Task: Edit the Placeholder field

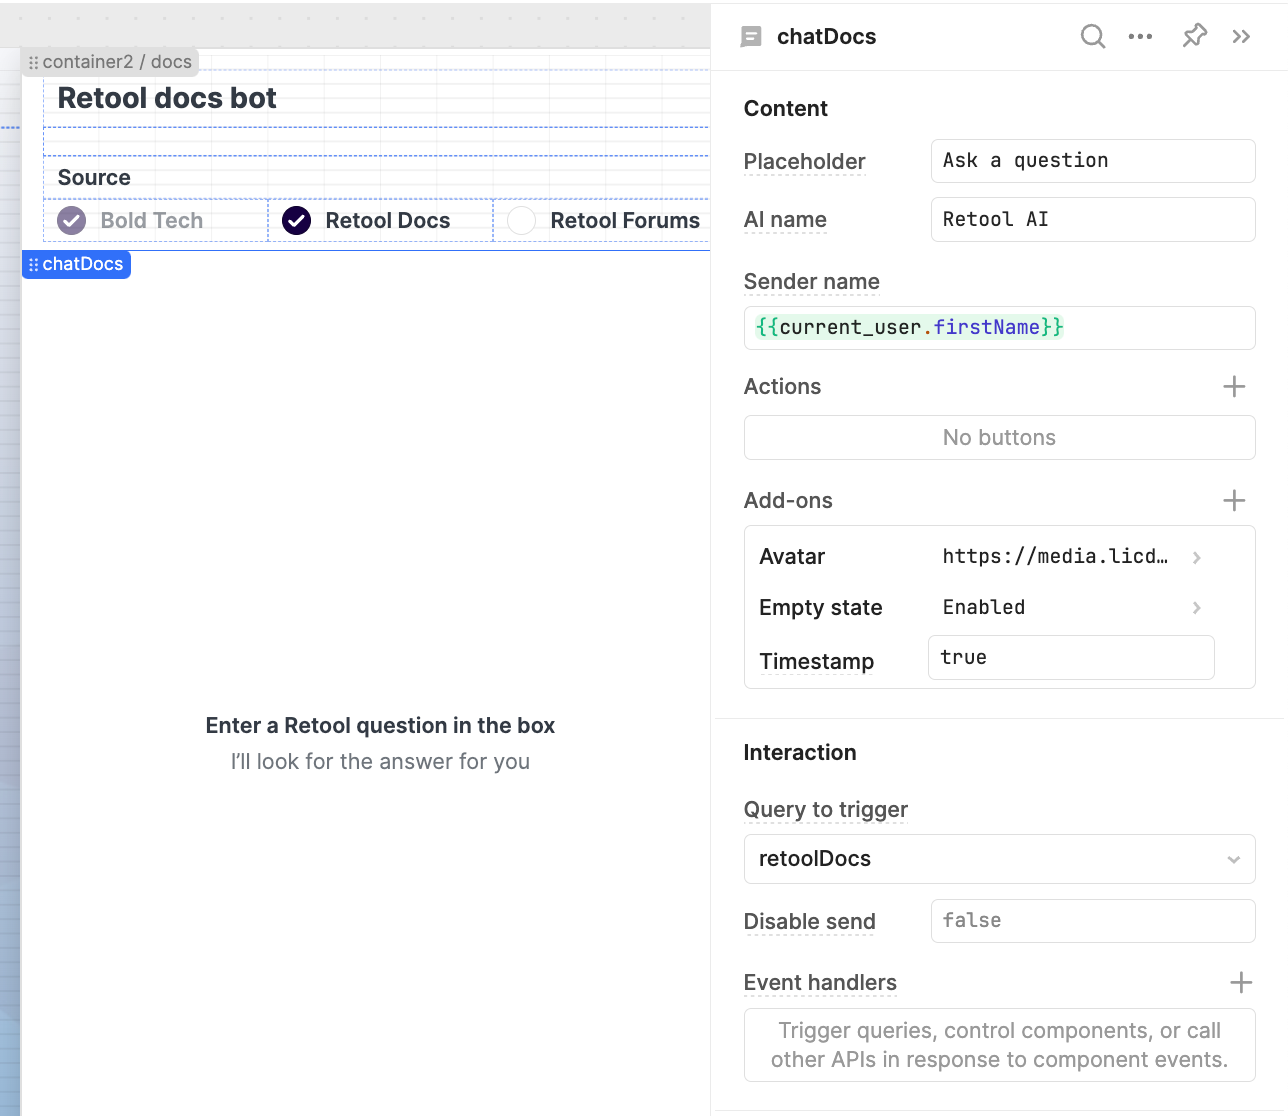Action: pyautogui.click(x=1093, y=161)
